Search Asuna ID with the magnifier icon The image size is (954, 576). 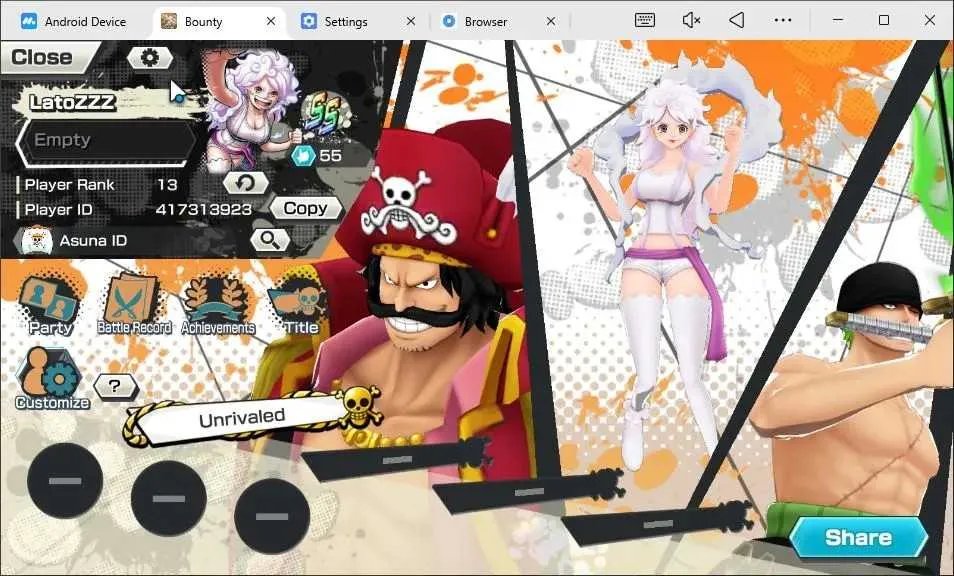click(270, 240)
